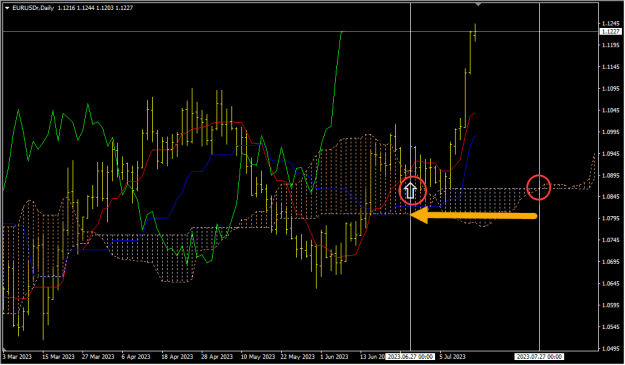This screenshot has height=365, width=625.
Task: Click the 1.0595 price scale value
Action: click(611, 305)
